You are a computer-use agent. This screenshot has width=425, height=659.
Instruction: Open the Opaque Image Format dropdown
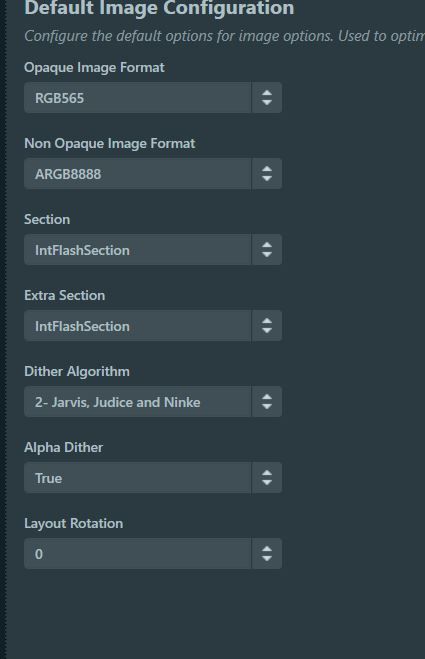(x=153, y=98)
